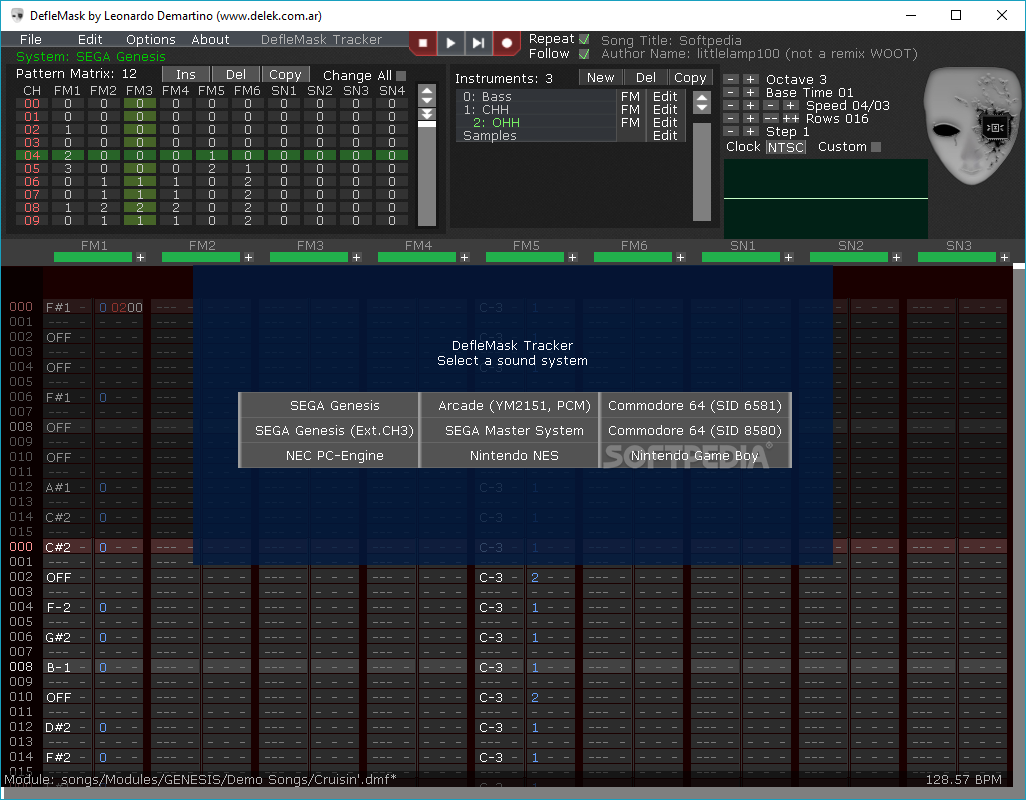This screenshot has height=800, width=1026.
Task: Click Pattern Matrix Del button
Action: [x=236, y=75]
